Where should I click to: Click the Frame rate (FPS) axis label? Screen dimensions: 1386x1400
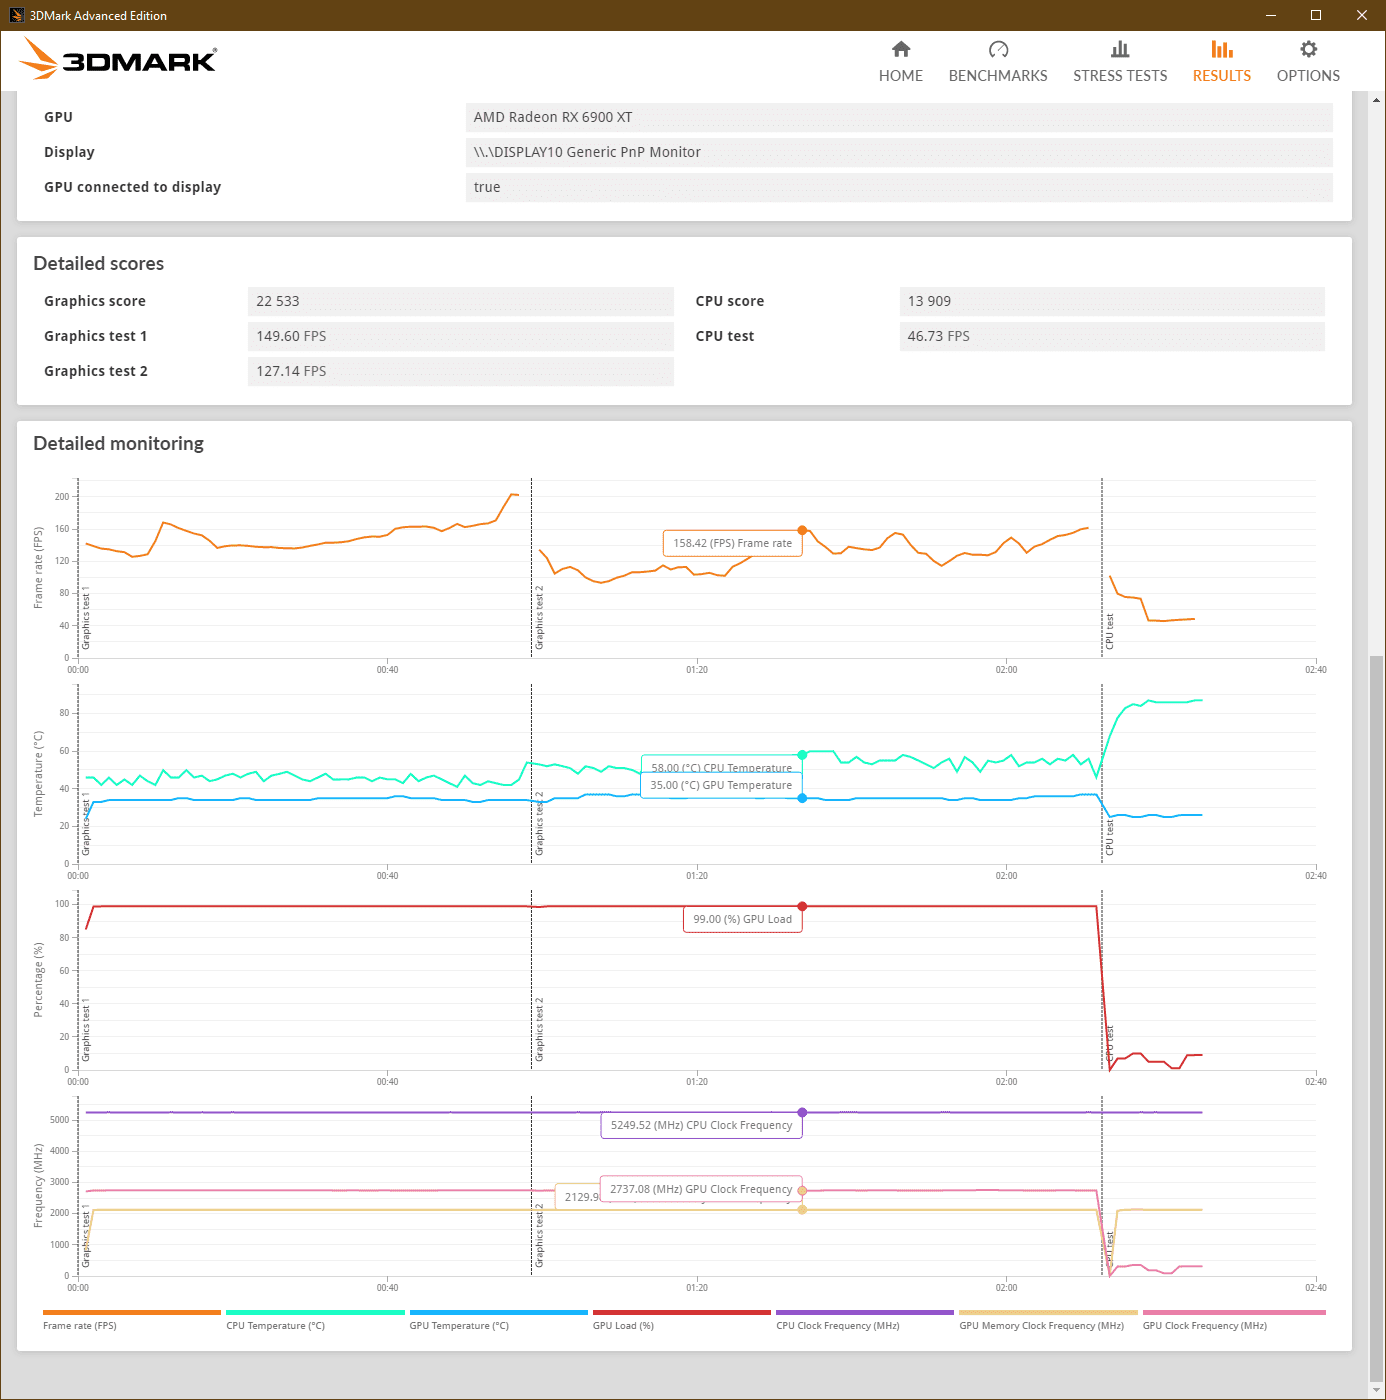coord(39,568)
